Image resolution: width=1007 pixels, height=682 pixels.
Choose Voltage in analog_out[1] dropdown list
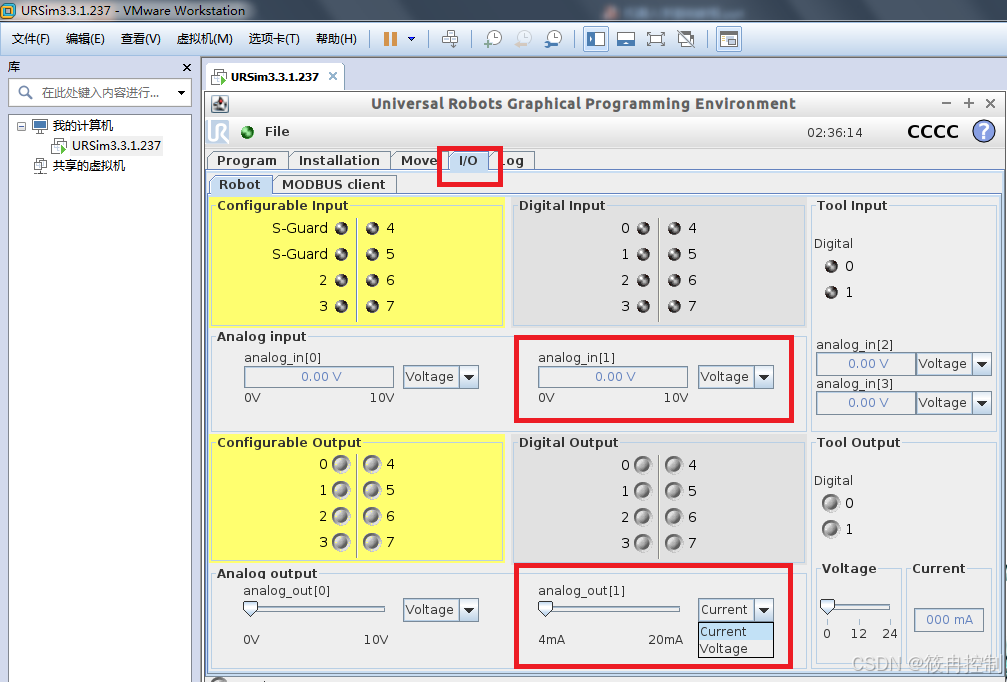tap(735, 649)
